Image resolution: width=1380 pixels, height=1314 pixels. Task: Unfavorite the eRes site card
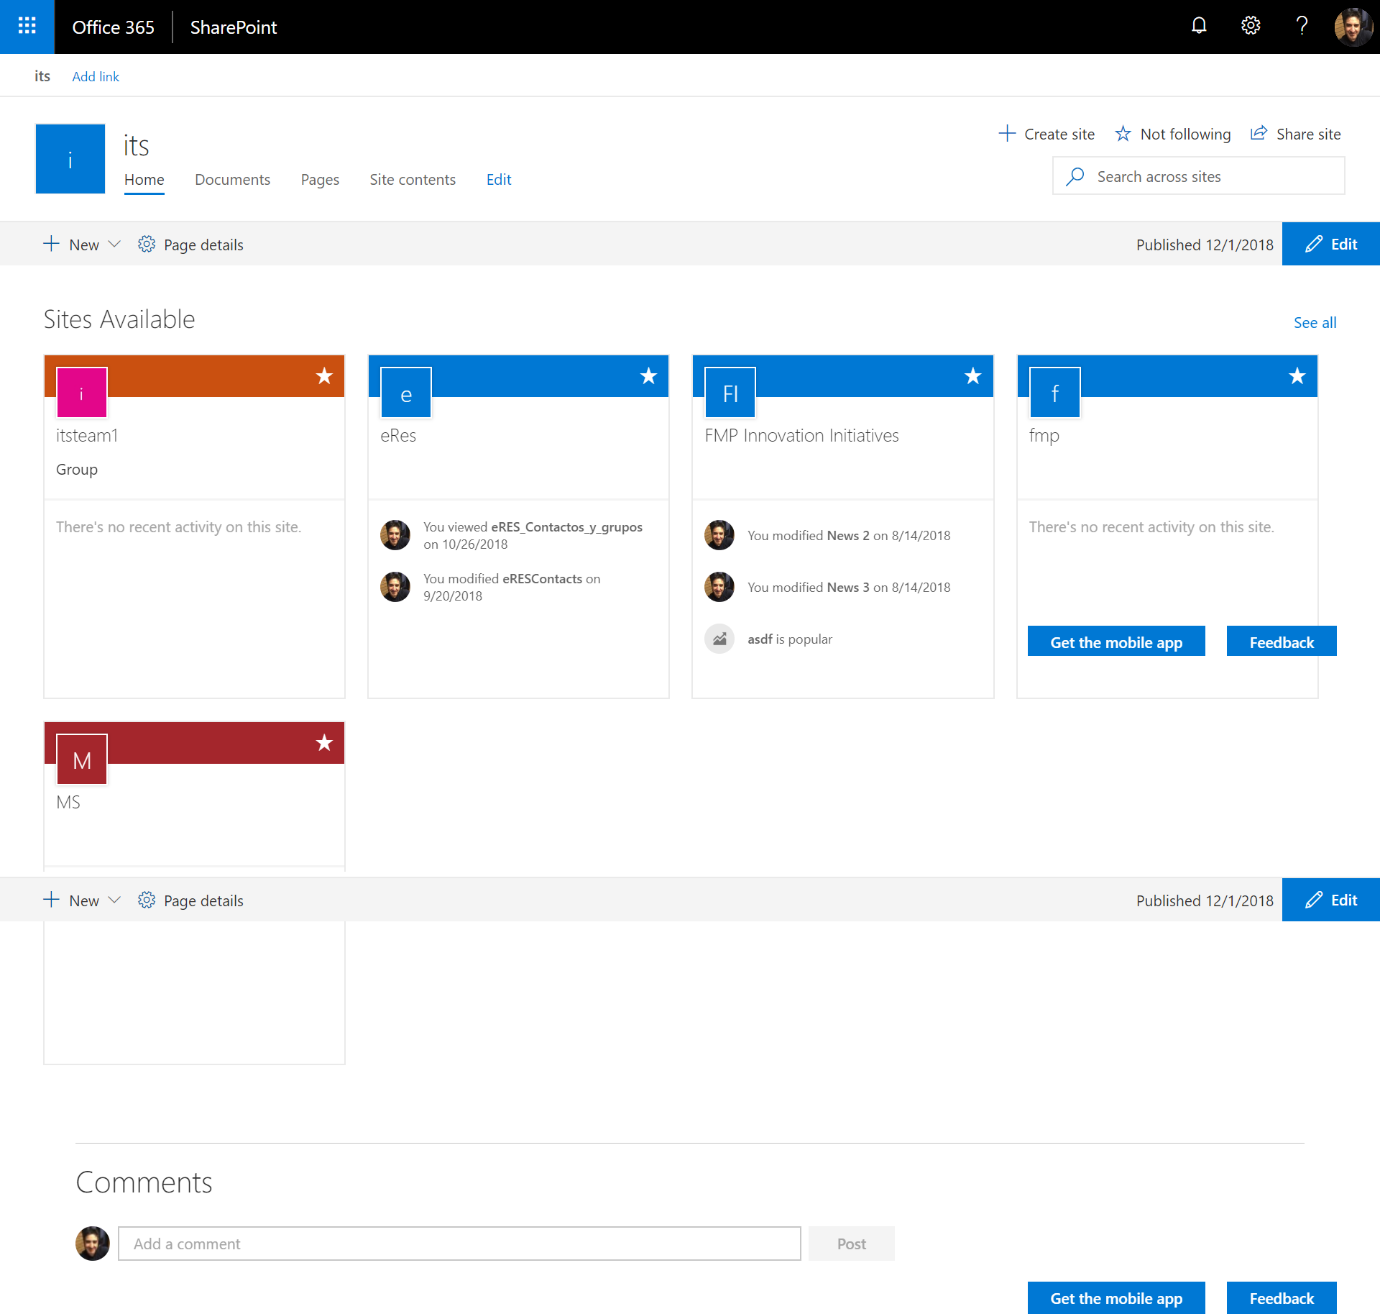[x=647, y=376]
